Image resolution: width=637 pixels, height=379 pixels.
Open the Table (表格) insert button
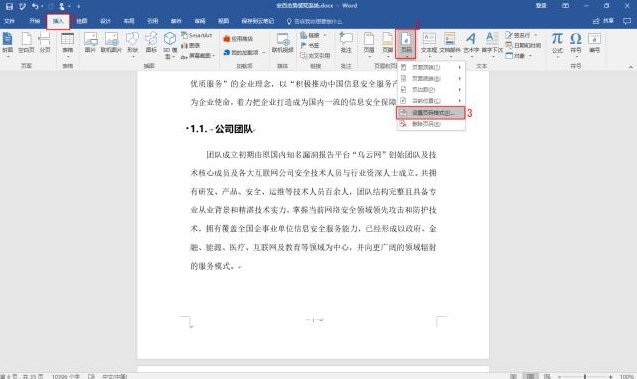[67, 44]
